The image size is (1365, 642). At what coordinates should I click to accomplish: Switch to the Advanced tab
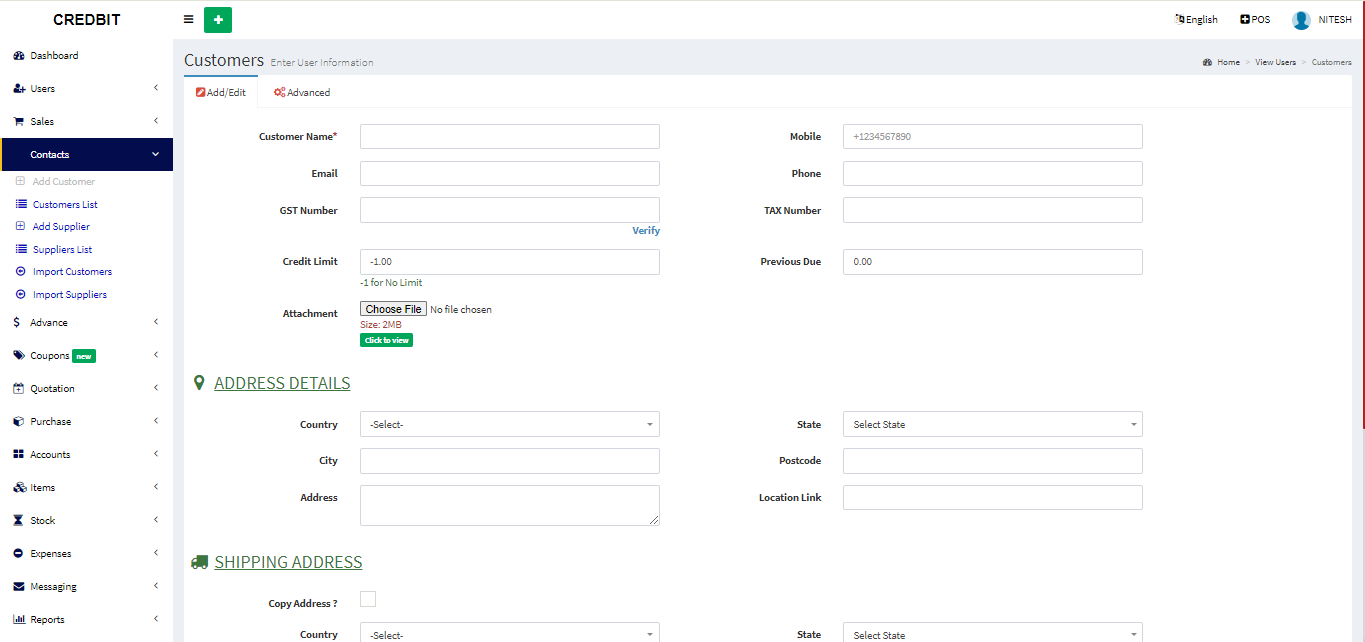pos(302,92)
